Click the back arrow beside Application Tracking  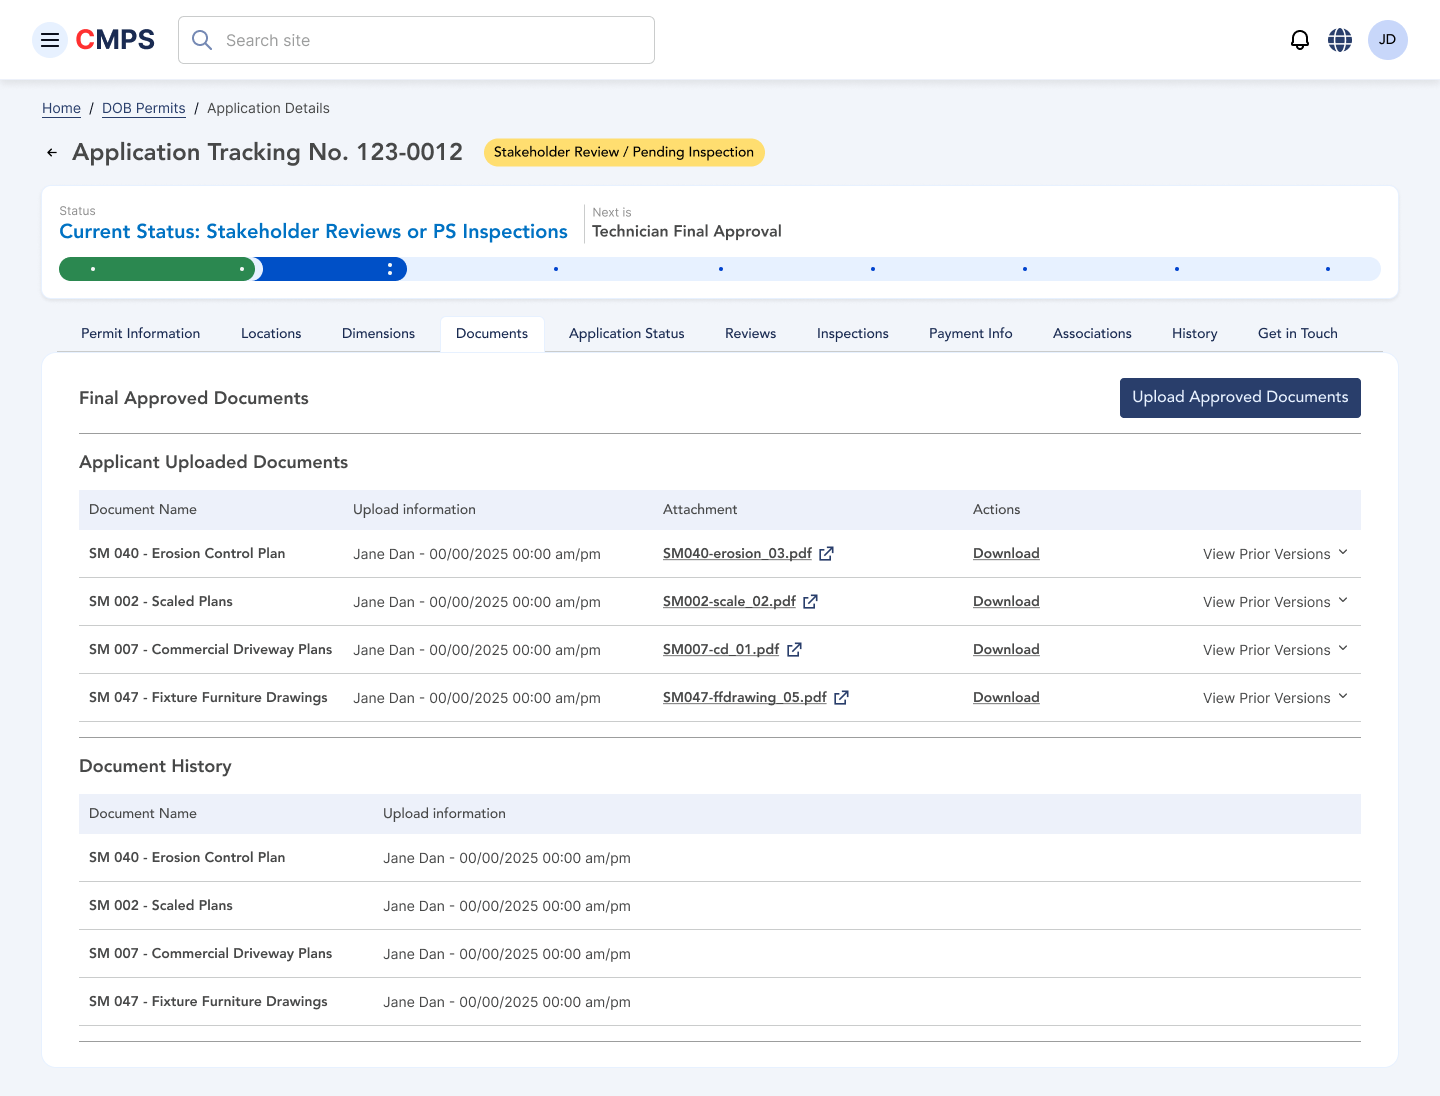[x=52, y=153]
